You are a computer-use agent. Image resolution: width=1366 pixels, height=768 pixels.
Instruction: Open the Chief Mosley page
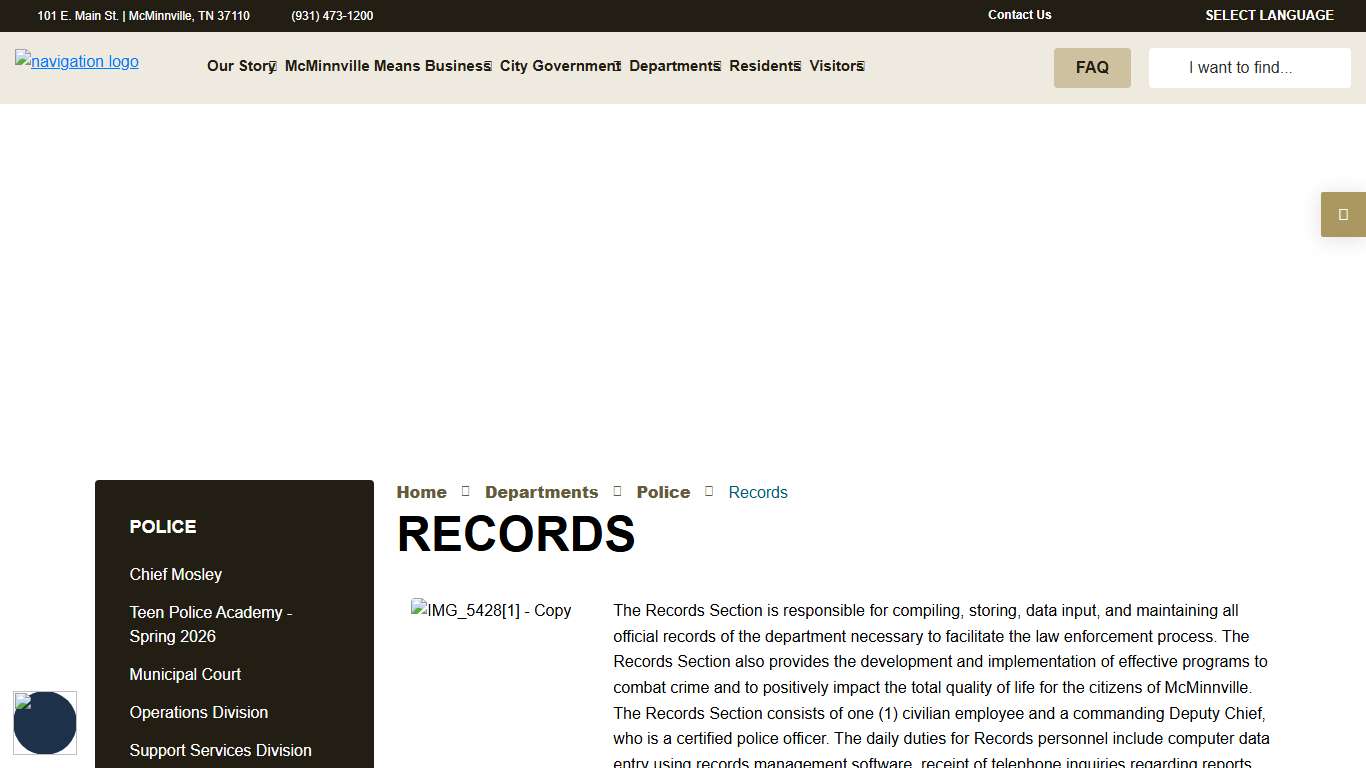click(175, 574)
